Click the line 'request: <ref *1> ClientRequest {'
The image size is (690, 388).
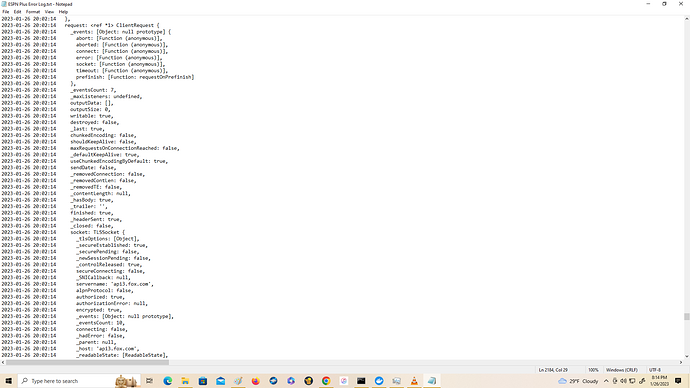coord(112,26)
